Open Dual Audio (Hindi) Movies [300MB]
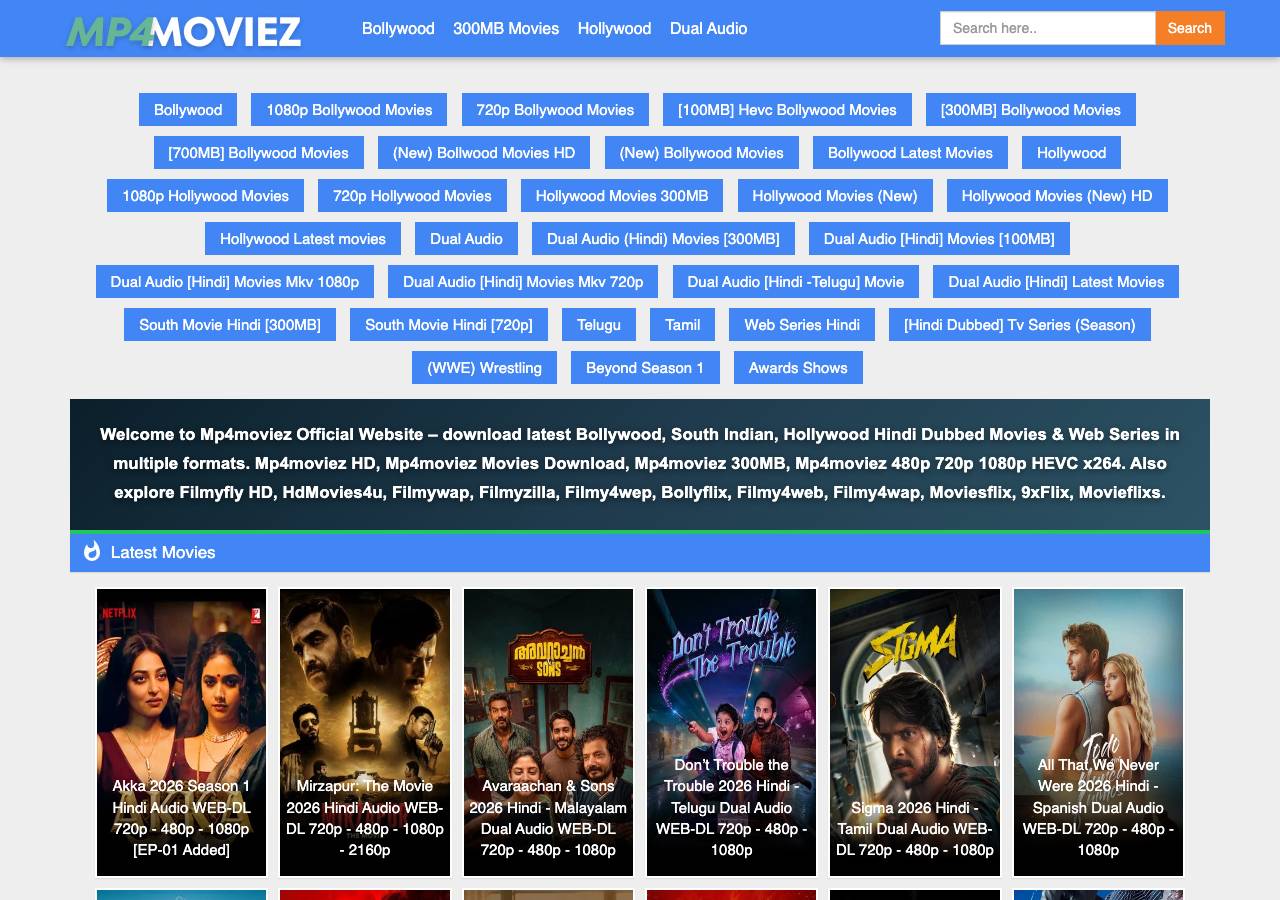 click(663, 238)
